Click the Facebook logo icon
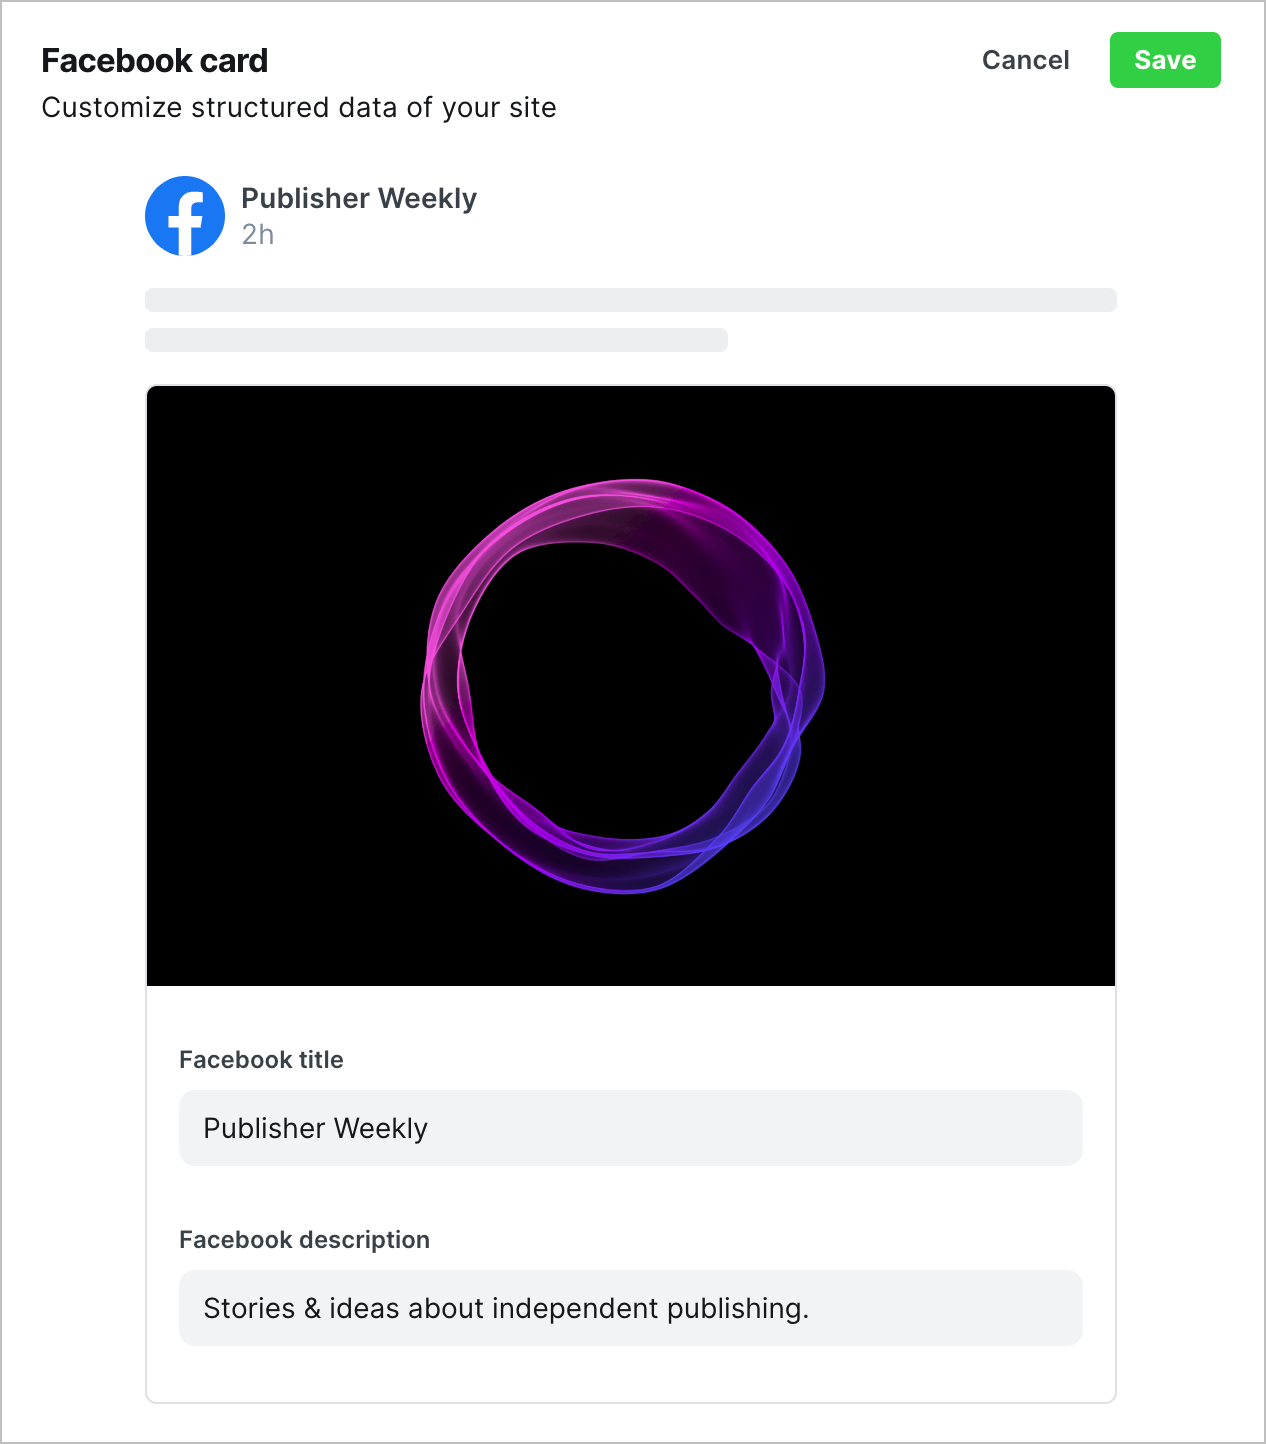1266x1444 pixels. pyautogui.click(x=185, y=216)
